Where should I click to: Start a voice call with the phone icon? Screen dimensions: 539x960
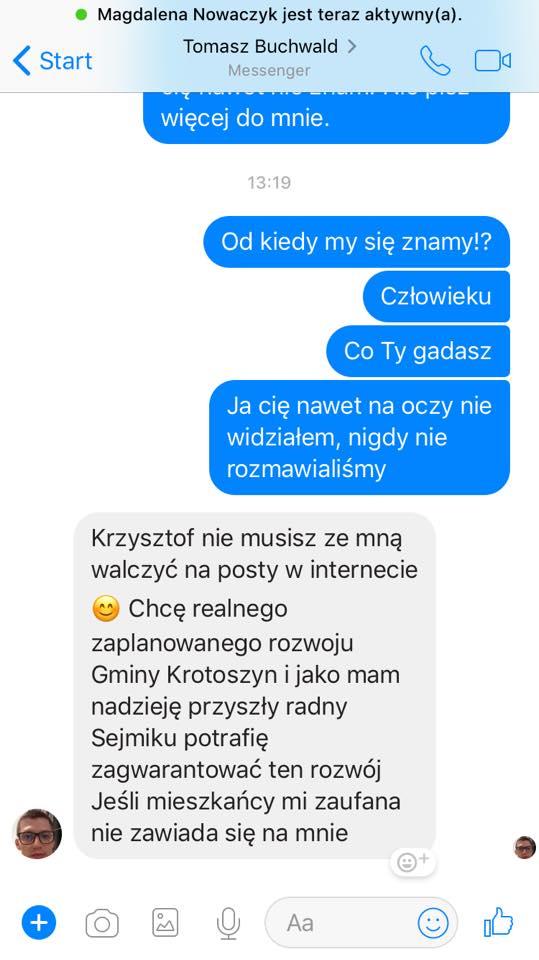point(435,61)
